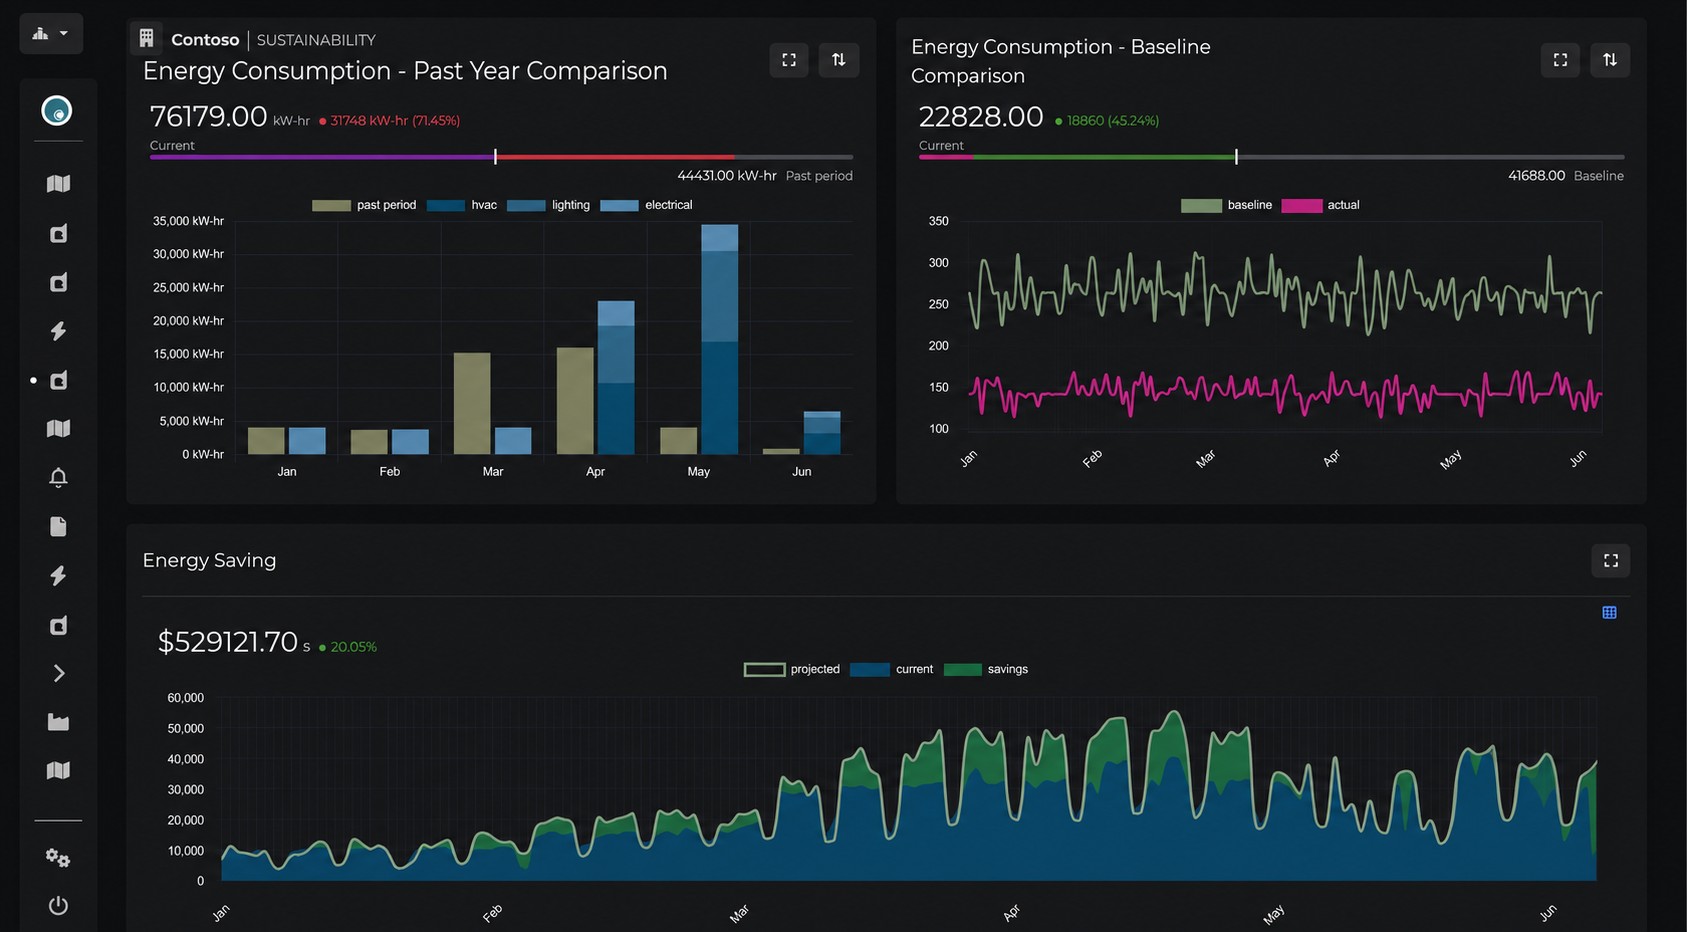
Task: Click 'Energy Consumption - Past Year Comparison' title
Action: (x=405, y=71)
